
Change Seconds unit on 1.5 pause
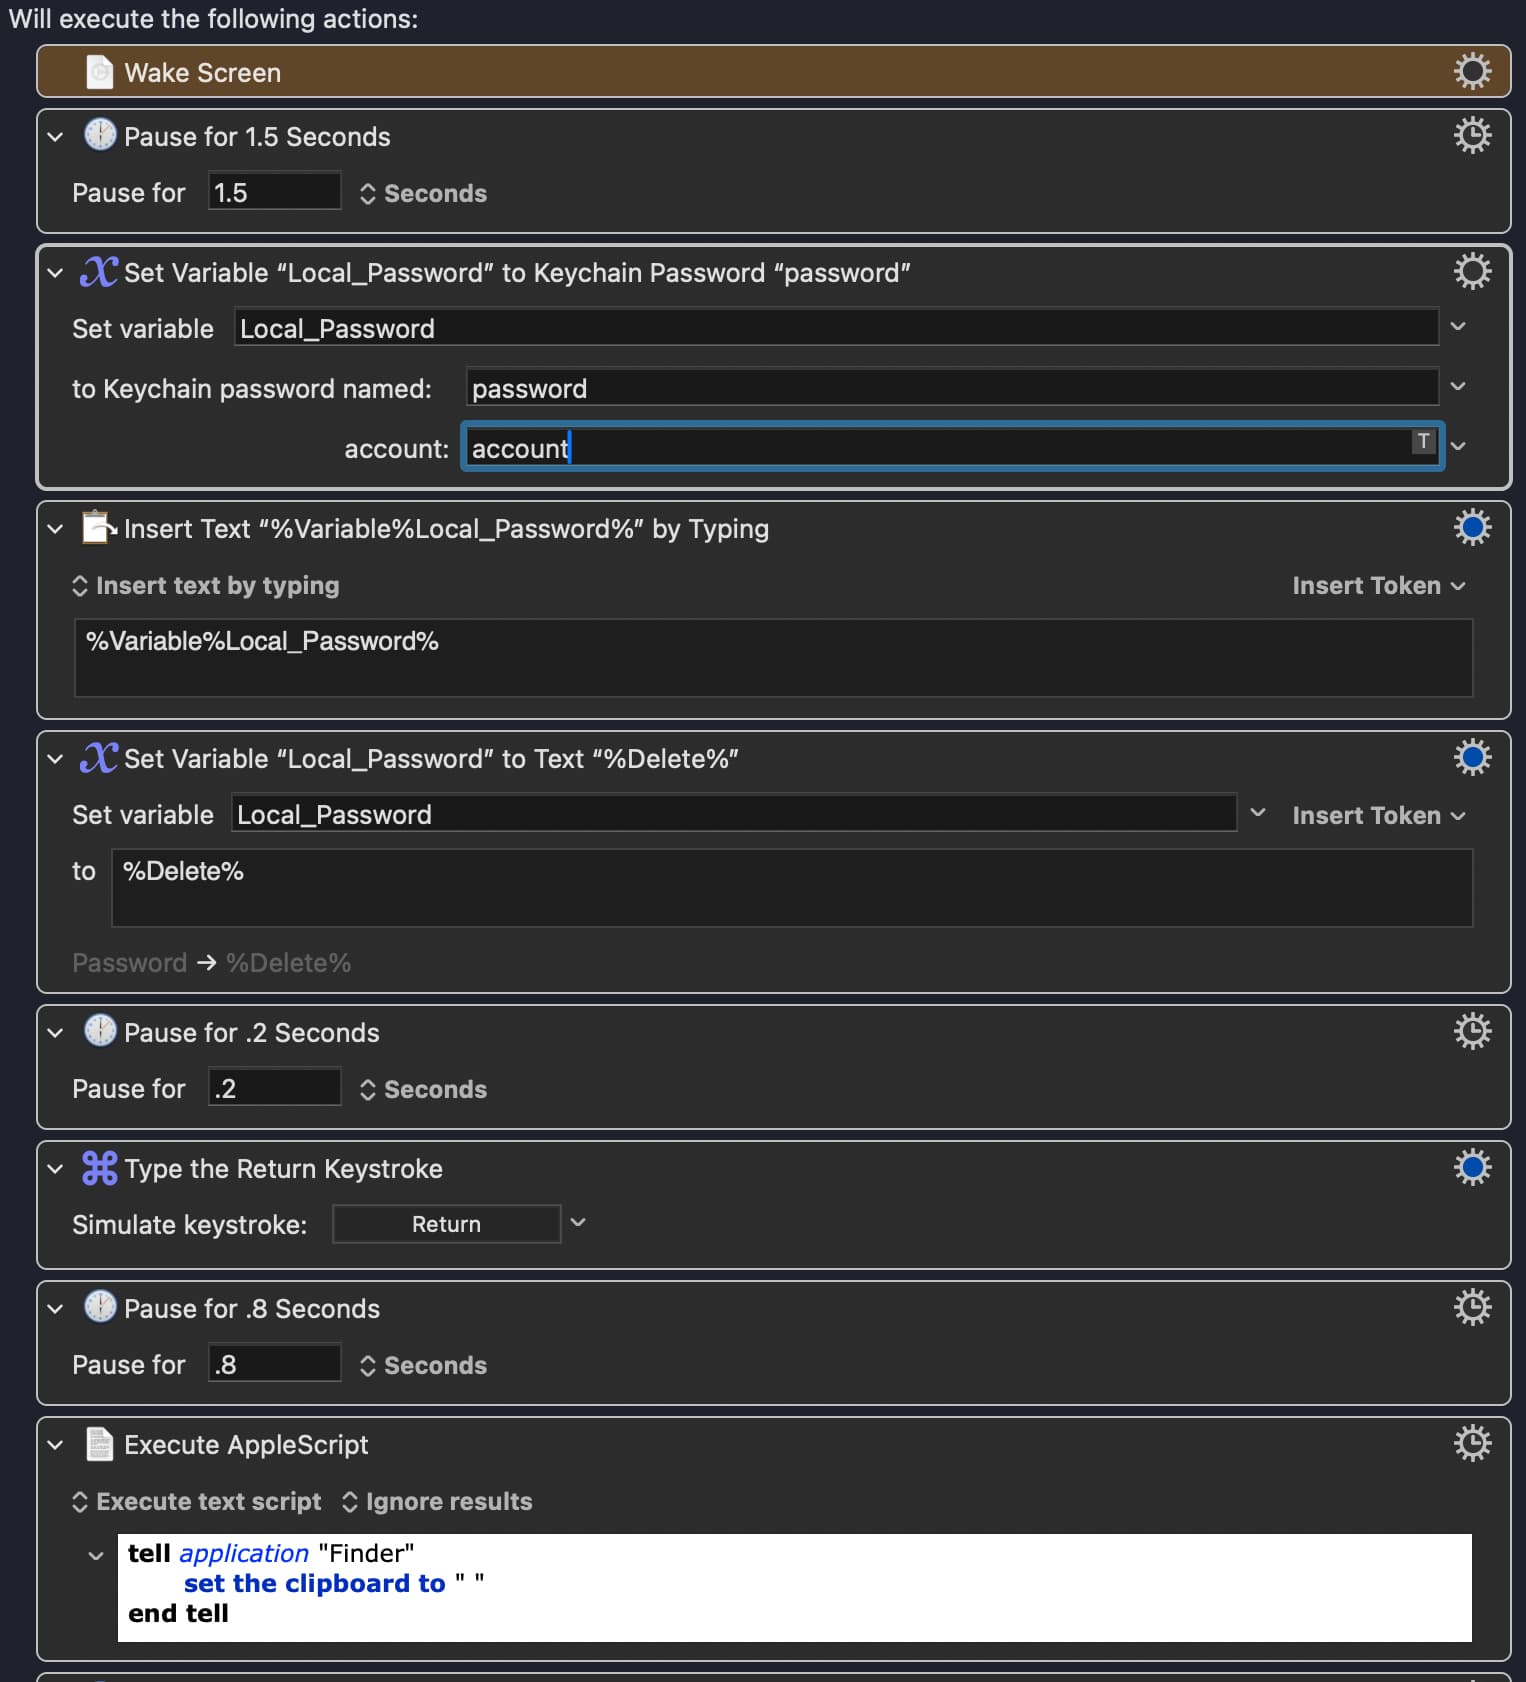(x=423, y=194)
